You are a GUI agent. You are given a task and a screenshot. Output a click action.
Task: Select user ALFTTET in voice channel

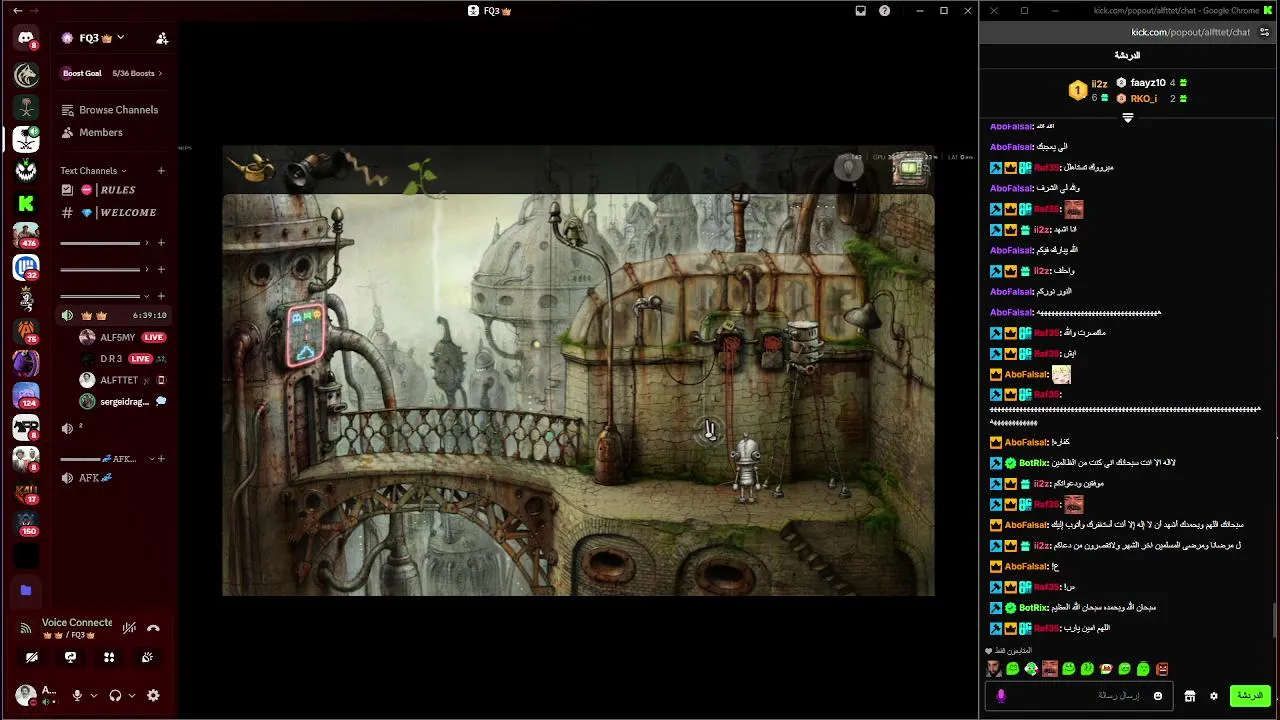tap(122, 380)
